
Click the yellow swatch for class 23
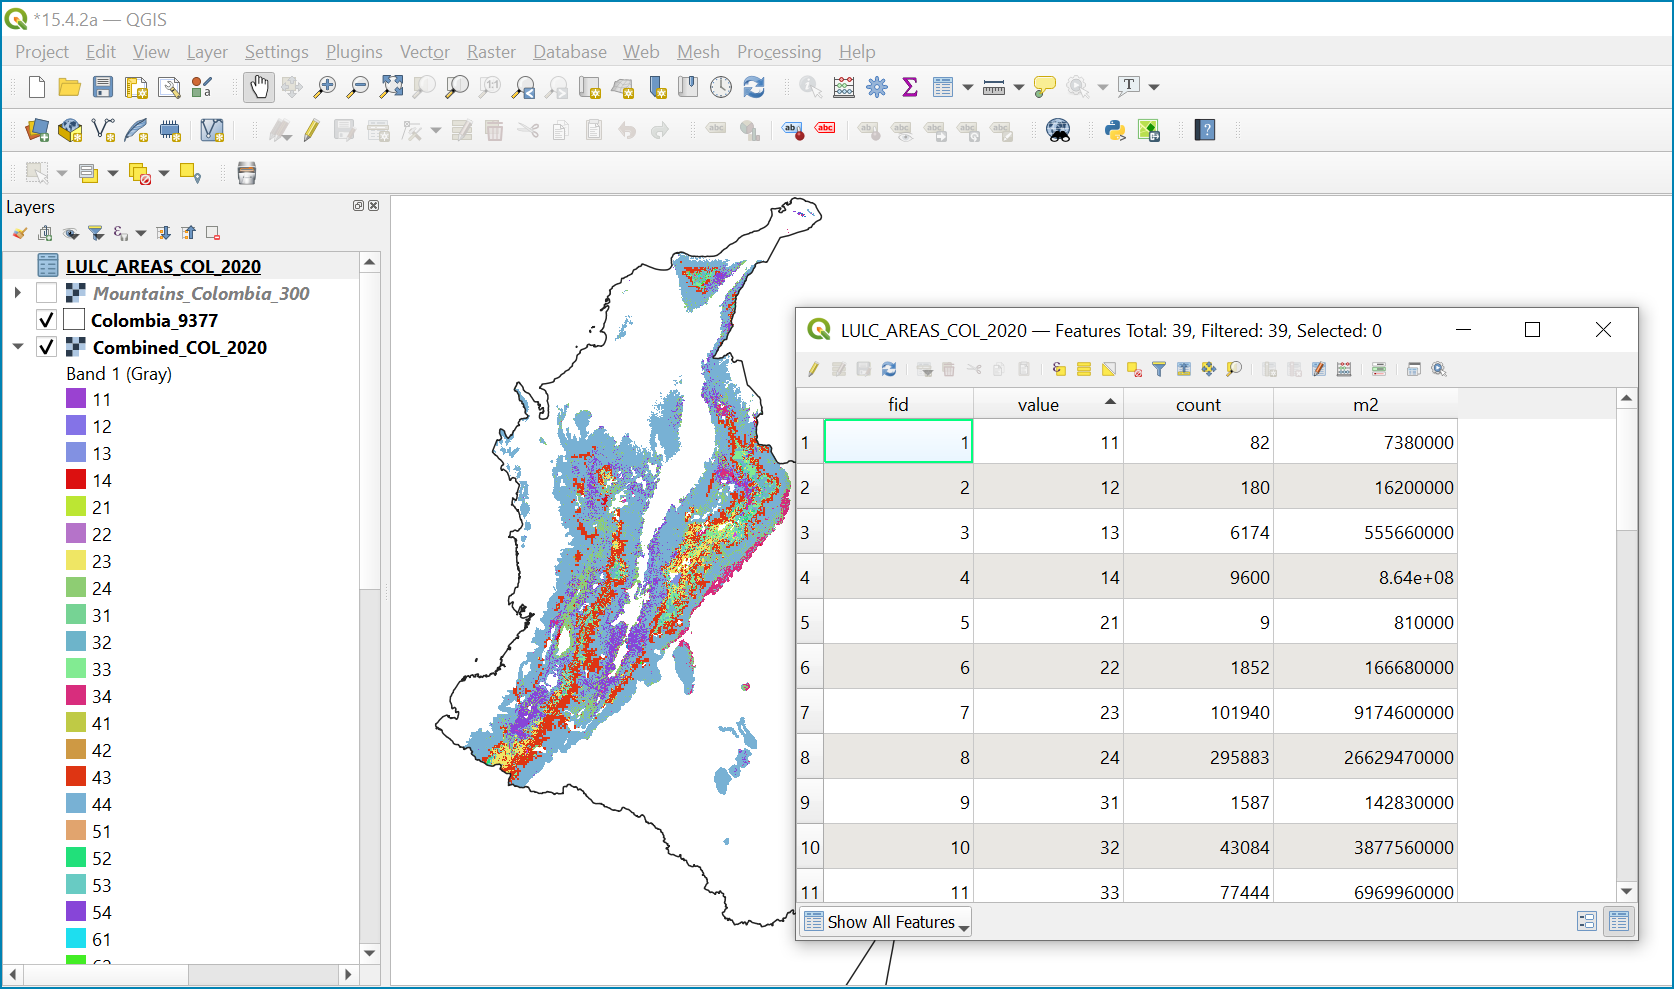click(76, 561)
